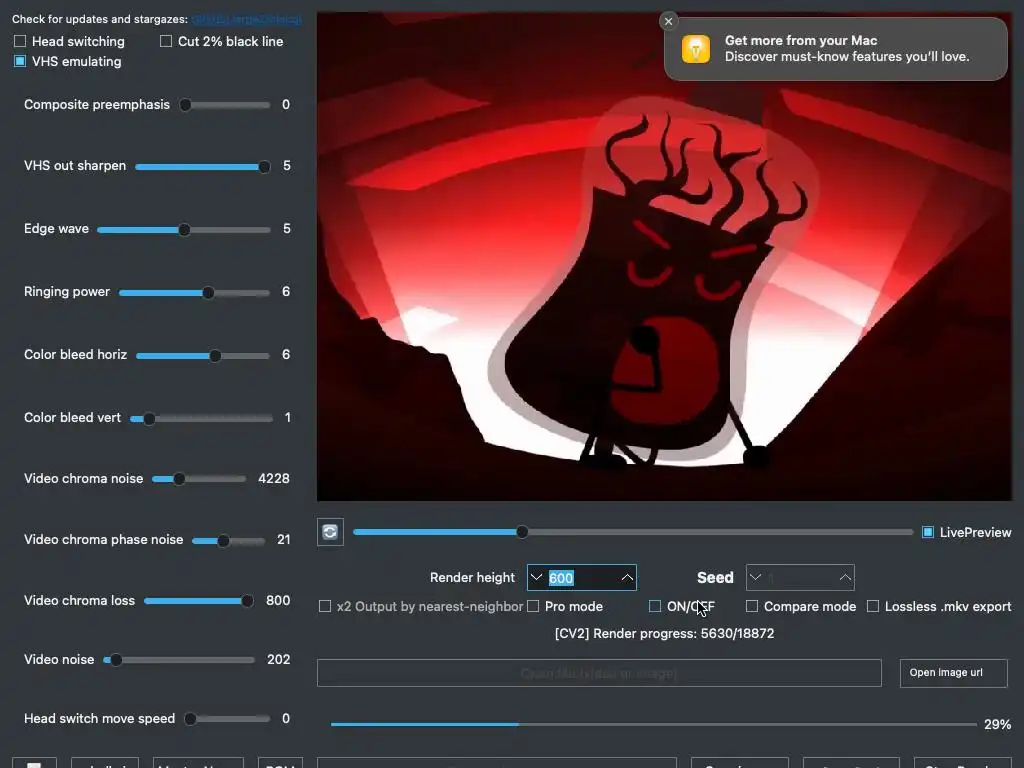
Task: Click the Color bleed horiz slider handle
Action: 215,356
